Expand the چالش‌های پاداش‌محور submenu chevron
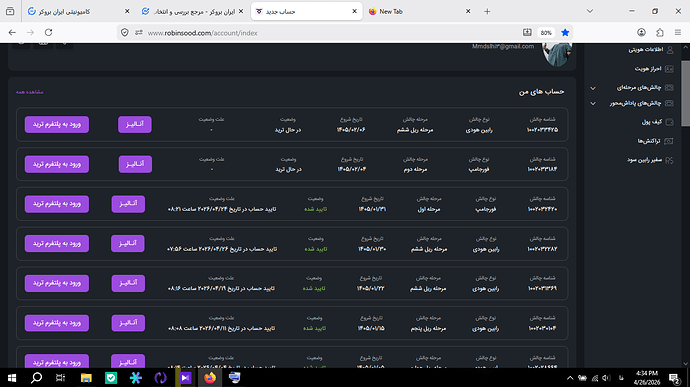 pos(593,103)
